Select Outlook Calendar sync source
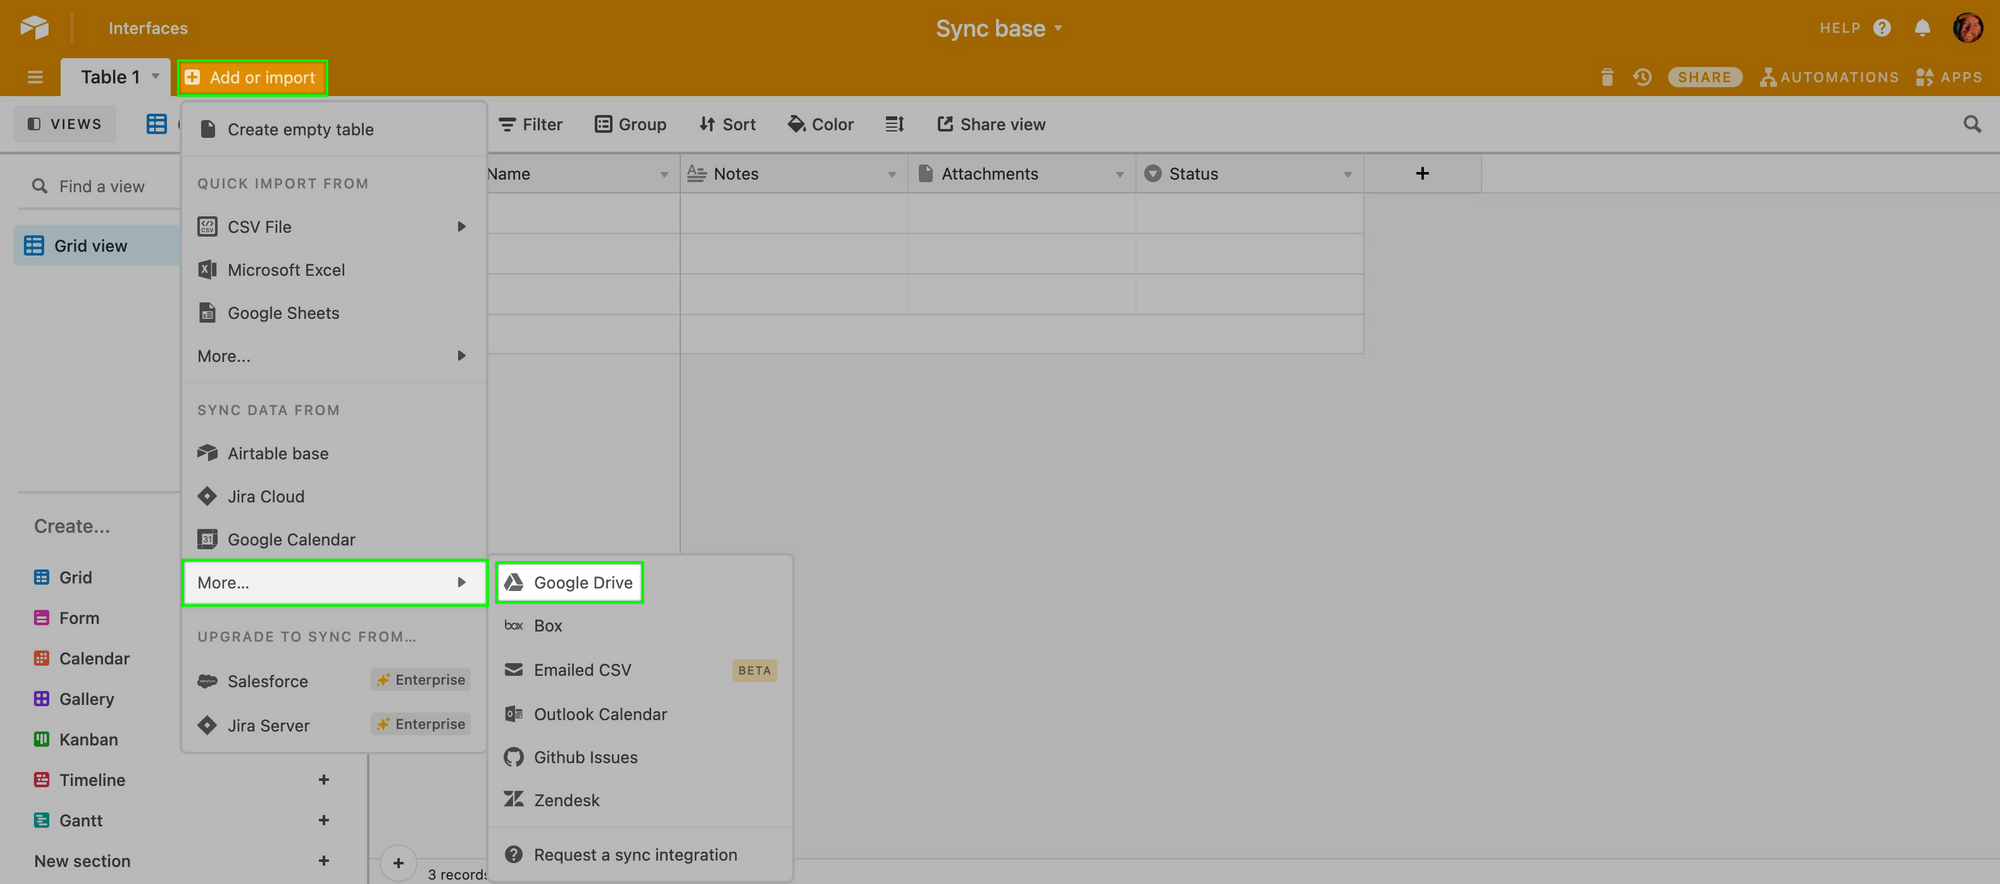The width and height of the screenshot is (2000, 884). click(x=640, y=714)
